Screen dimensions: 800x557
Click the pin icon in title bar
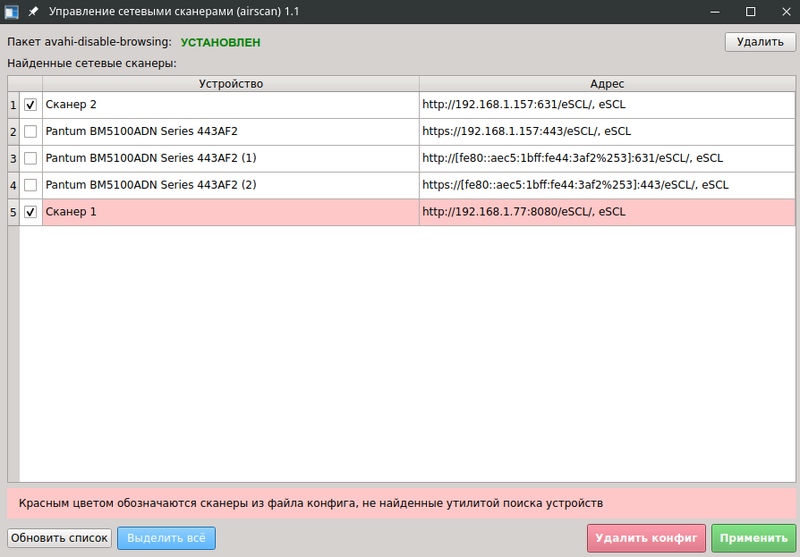[33, 11]
